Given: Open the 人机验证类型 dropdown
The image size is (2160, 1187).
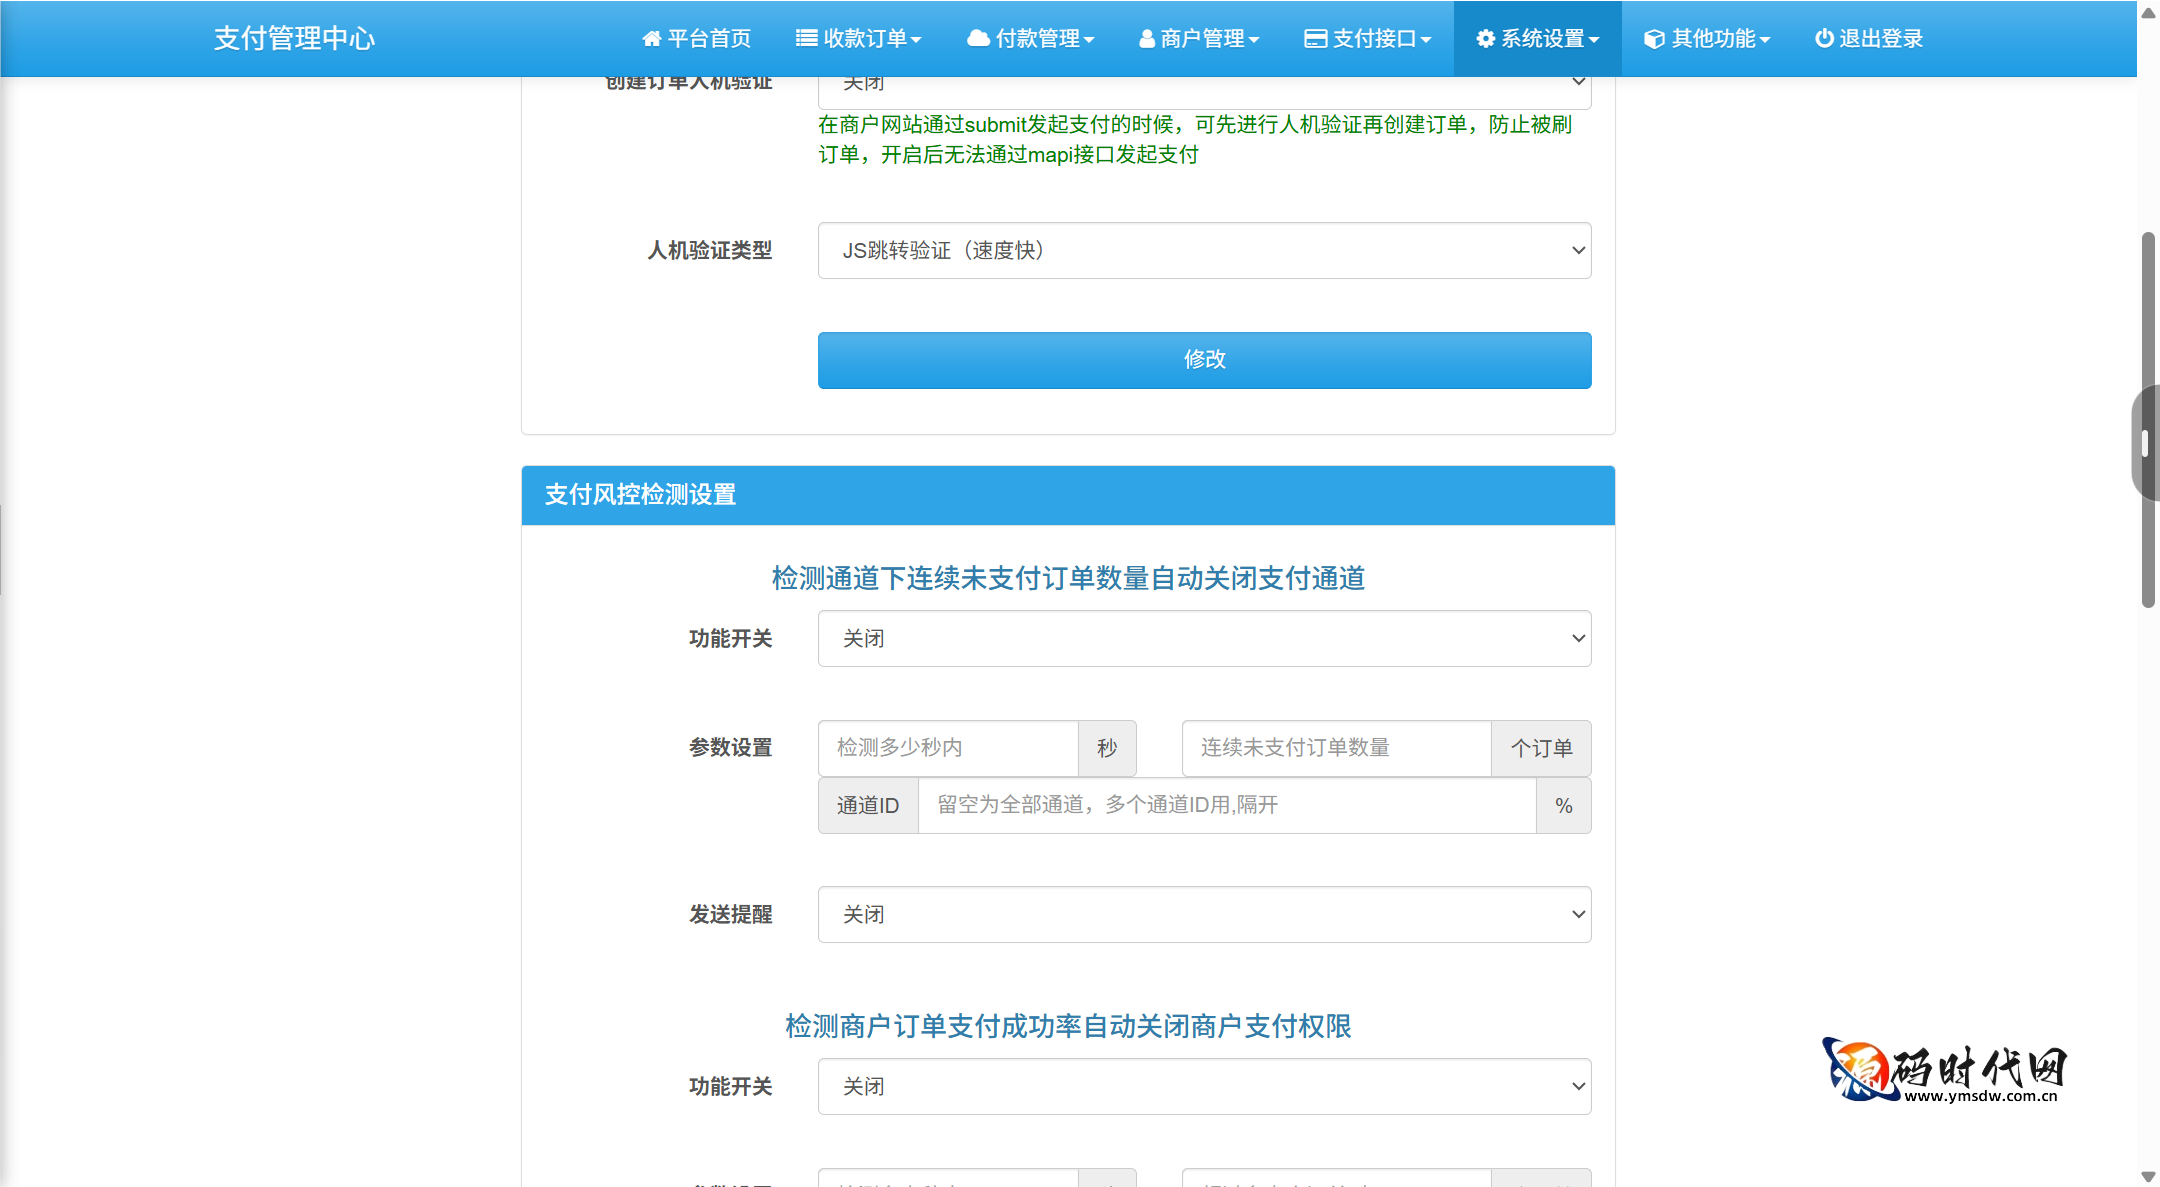Looking at the screenshot, I should (1203, 251).
